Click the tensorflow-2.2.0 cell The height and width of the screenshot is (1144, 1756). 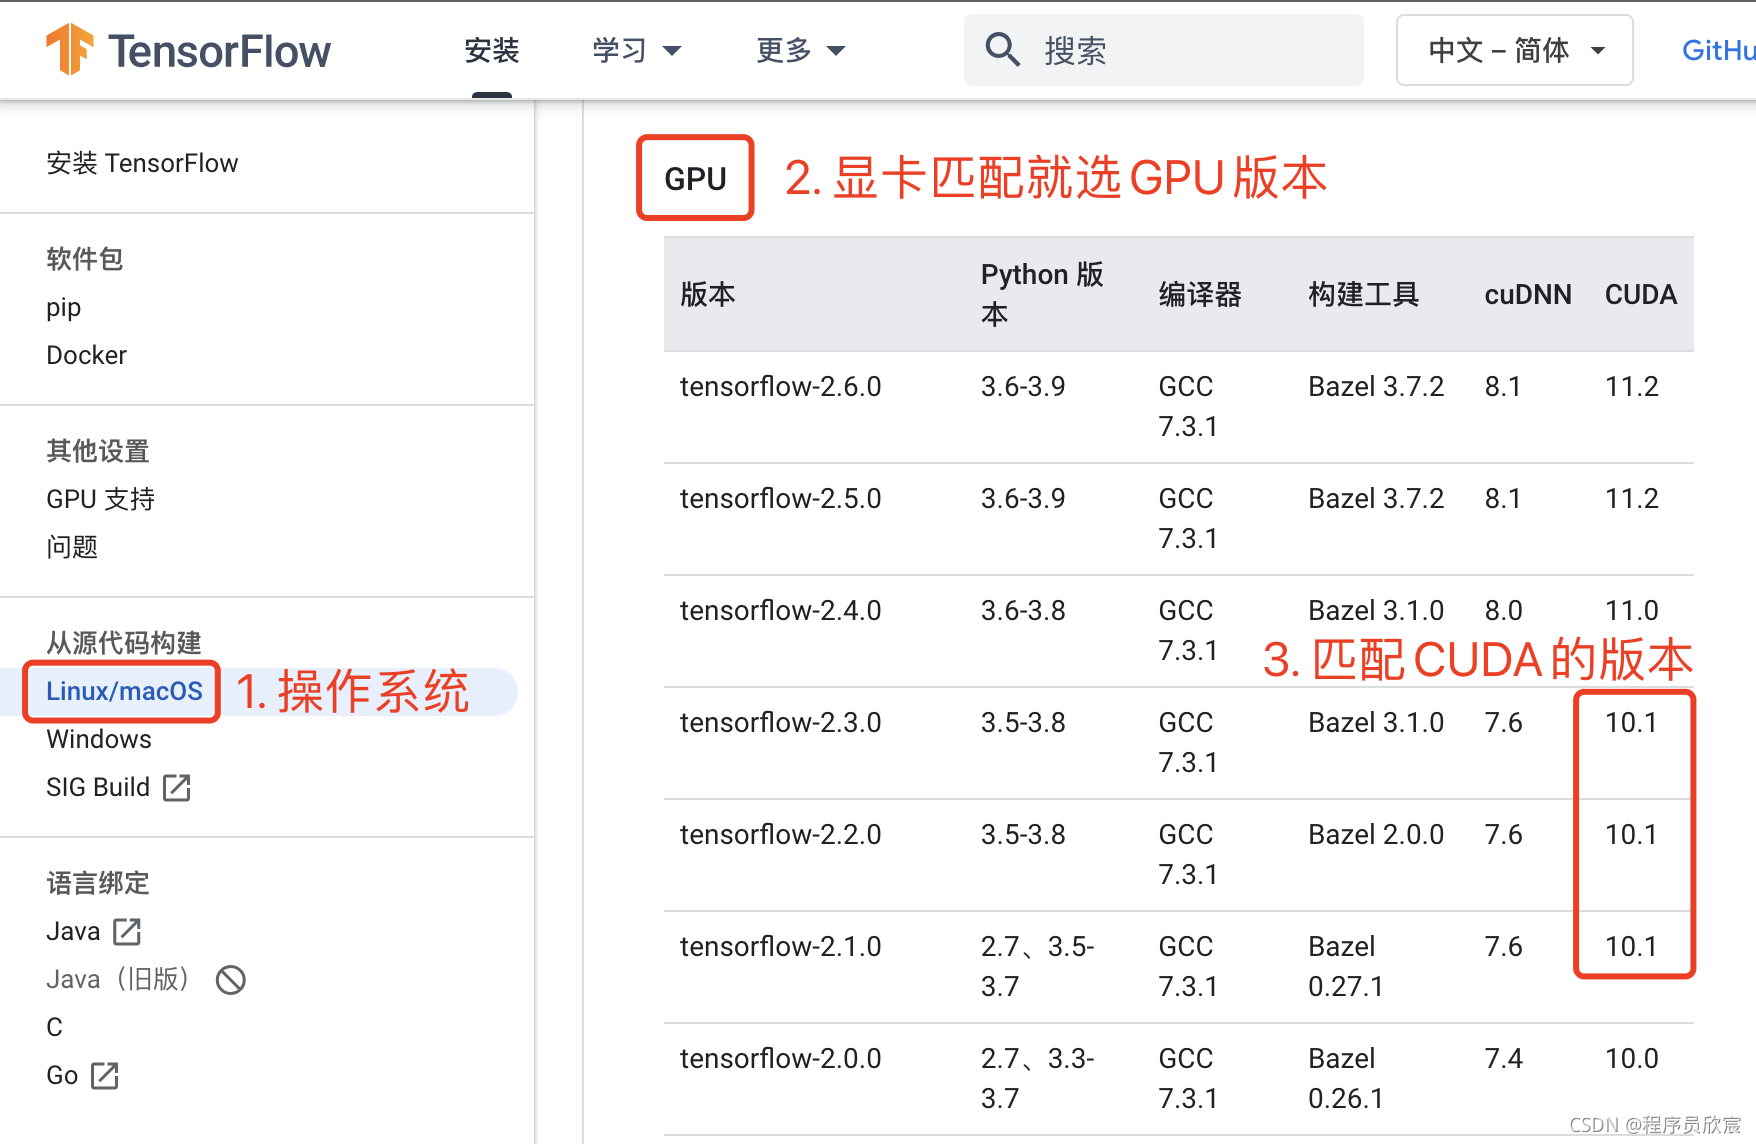click(x=780, y=834)
